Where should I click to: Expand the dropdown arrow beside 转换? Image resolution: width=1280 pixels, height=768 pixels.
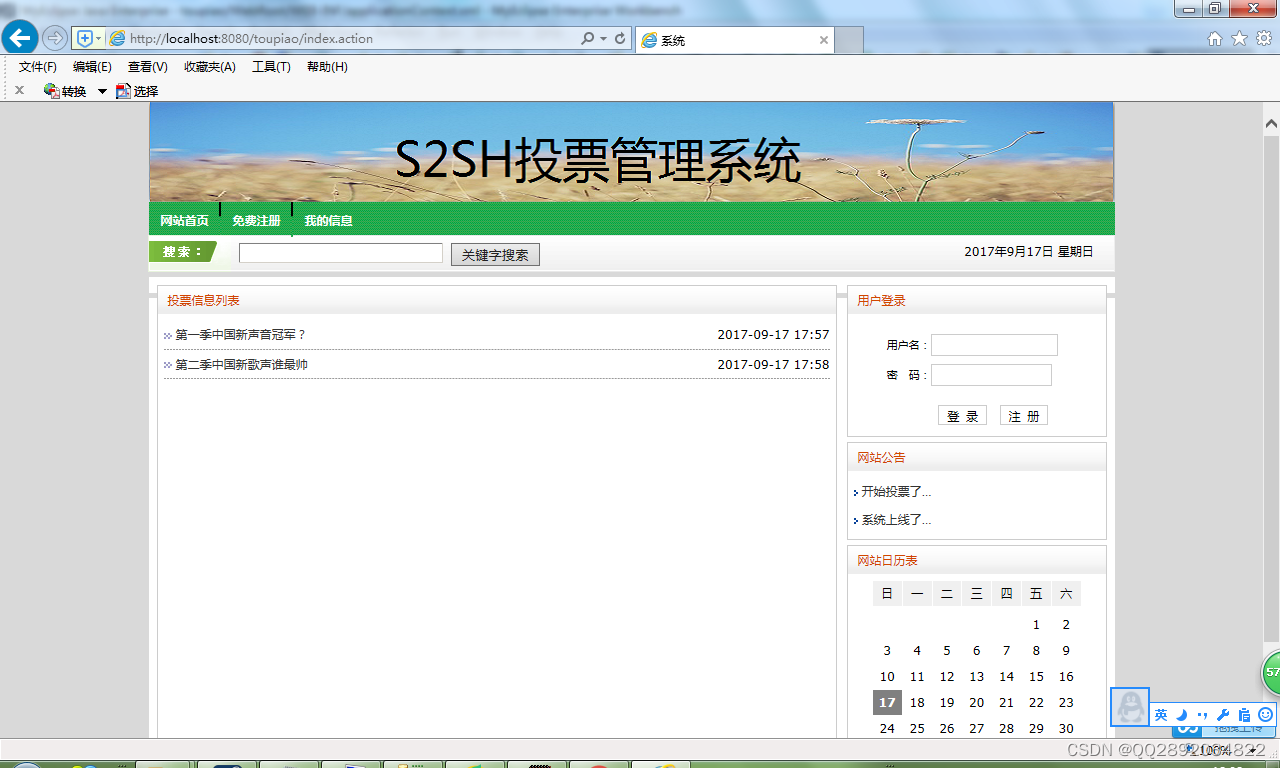pyautogui.click(x=103, y=91)
